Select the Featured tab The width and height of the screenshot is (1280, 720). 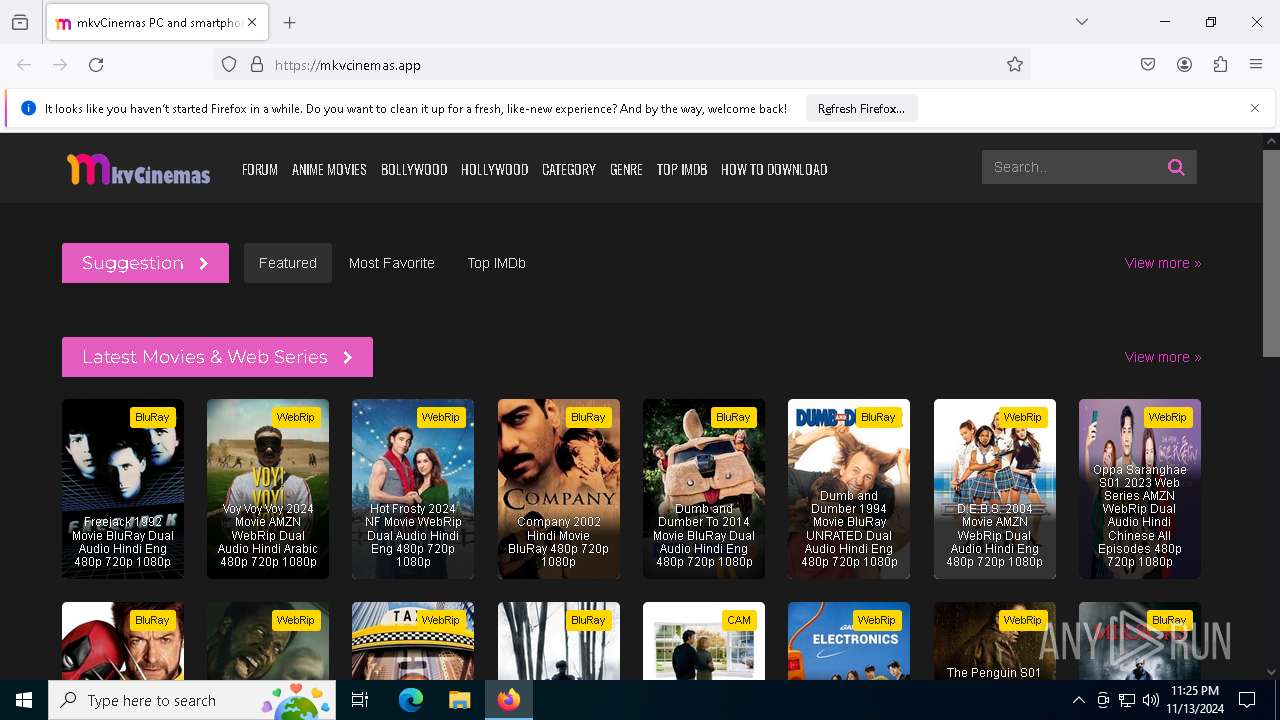pyautogui.click(x=288, y=263)
